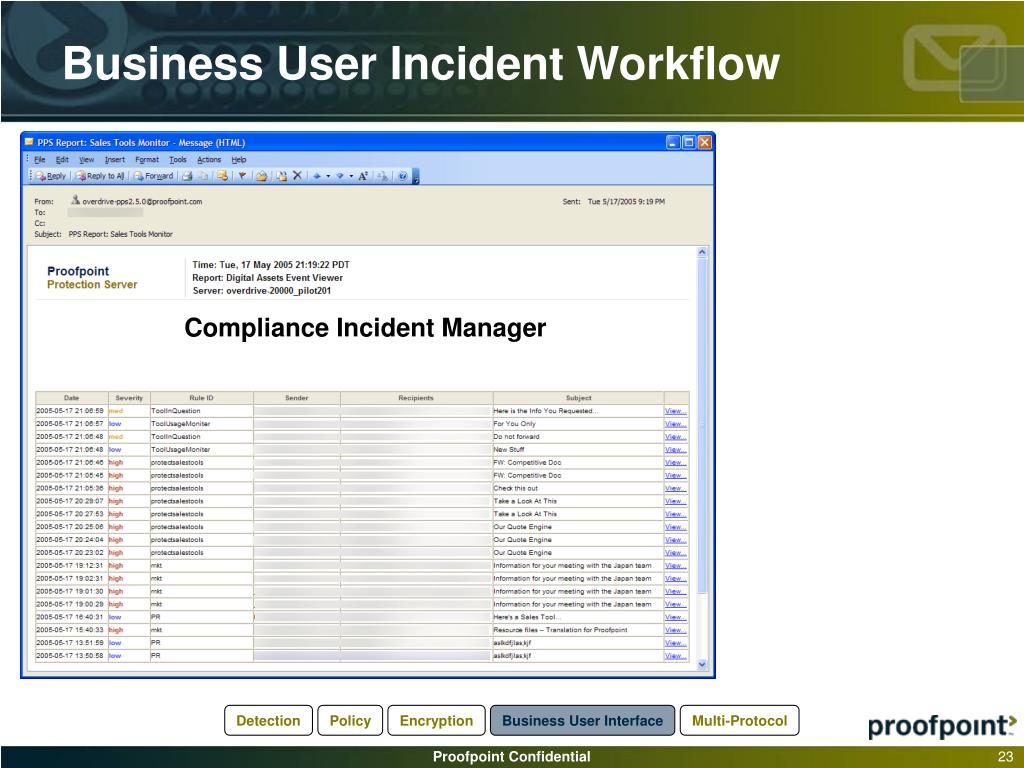
Task: Click sender overdrive-pps2.5.0@proofpoint.com
Action: 142,202
